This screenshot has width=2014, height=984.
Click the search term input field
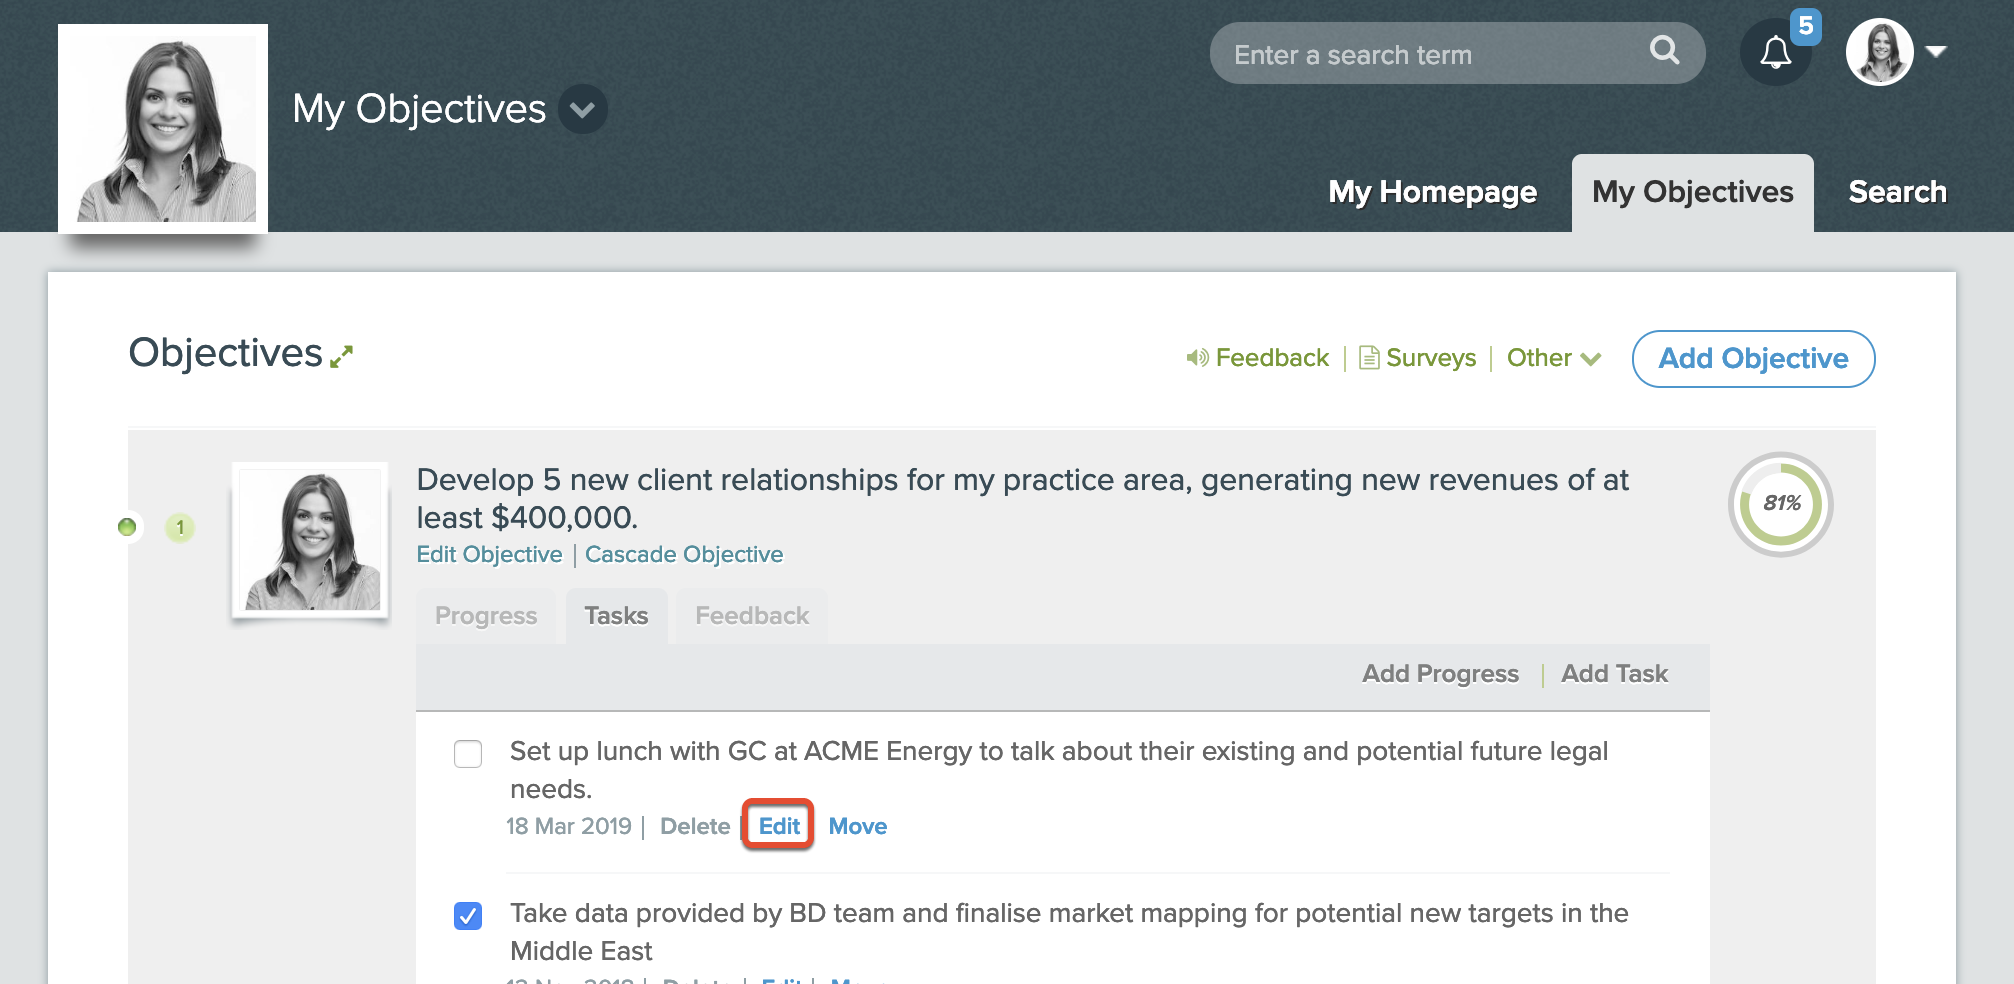click(1430, 54)
